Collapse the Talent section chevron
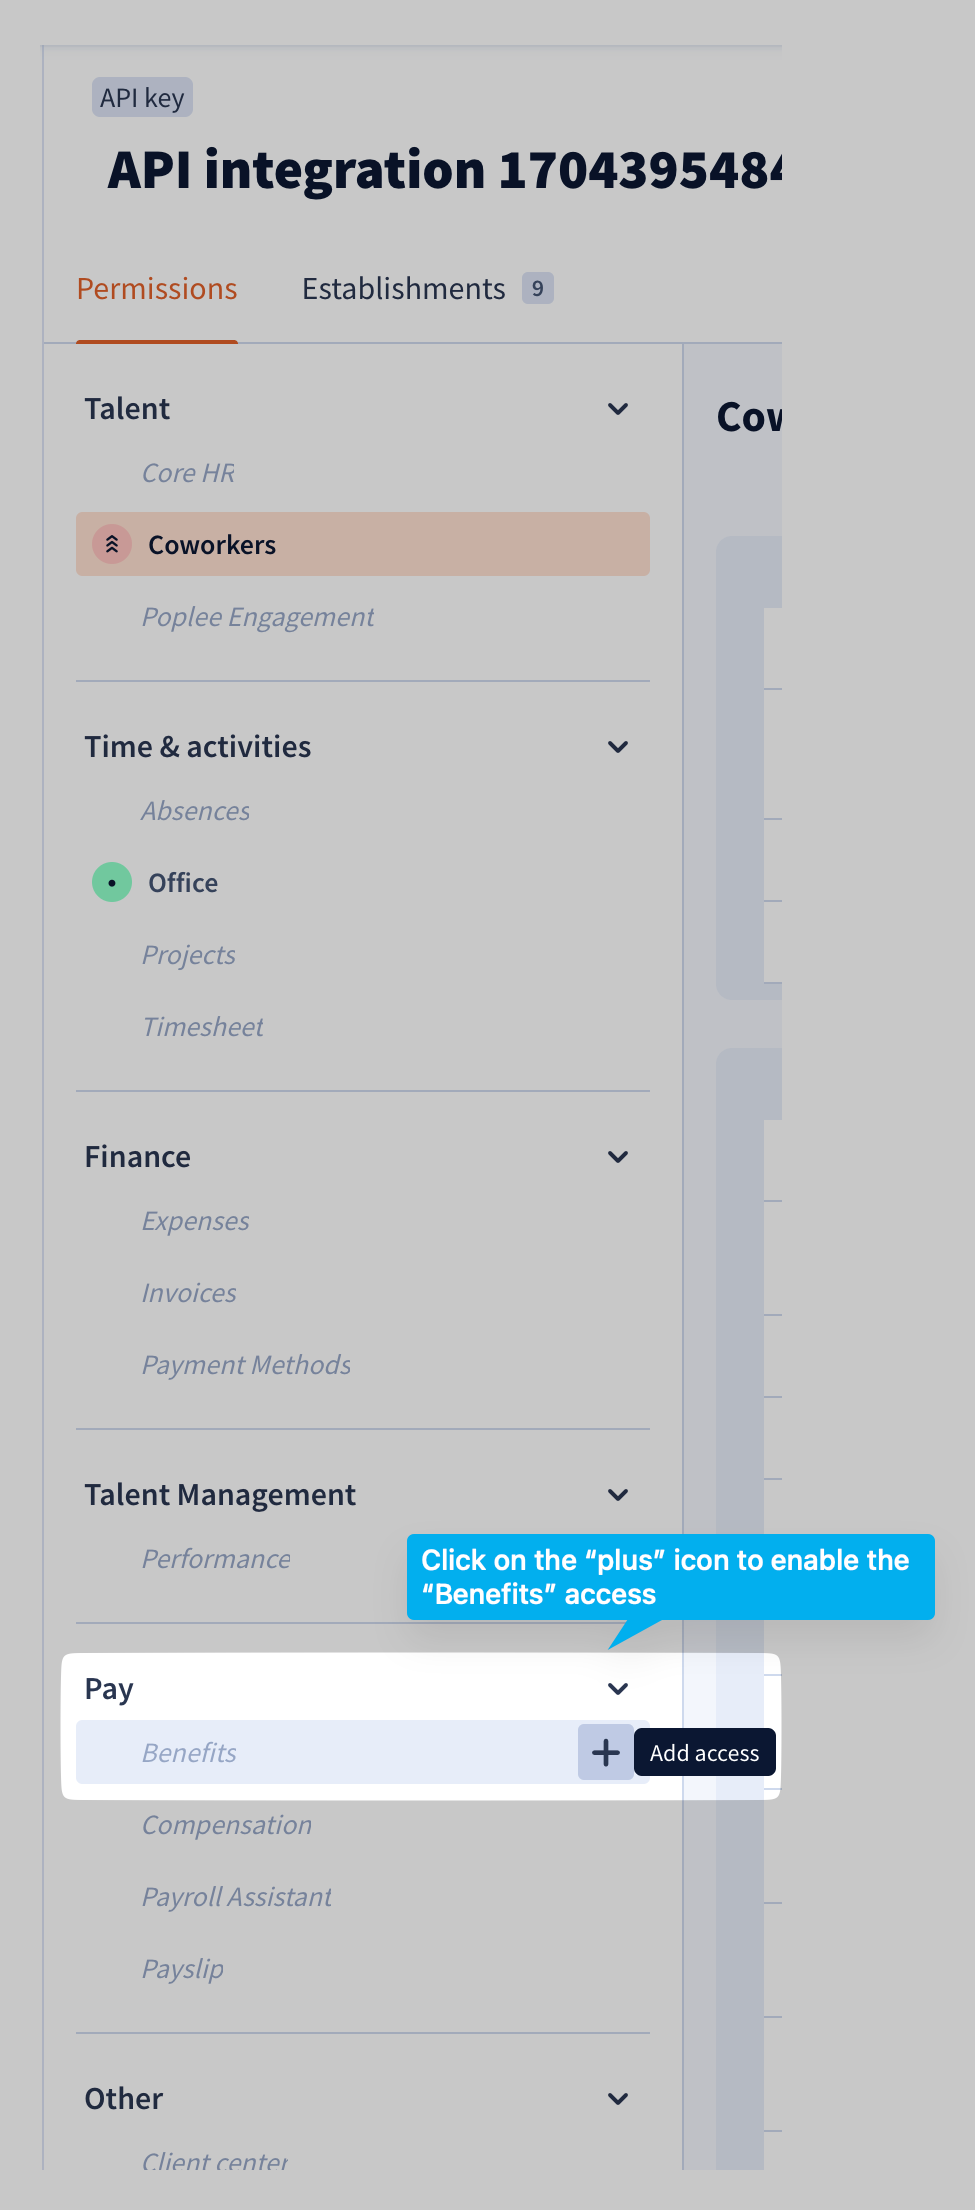Viewport: 975px width, 2210px height. tap(618, 409)
